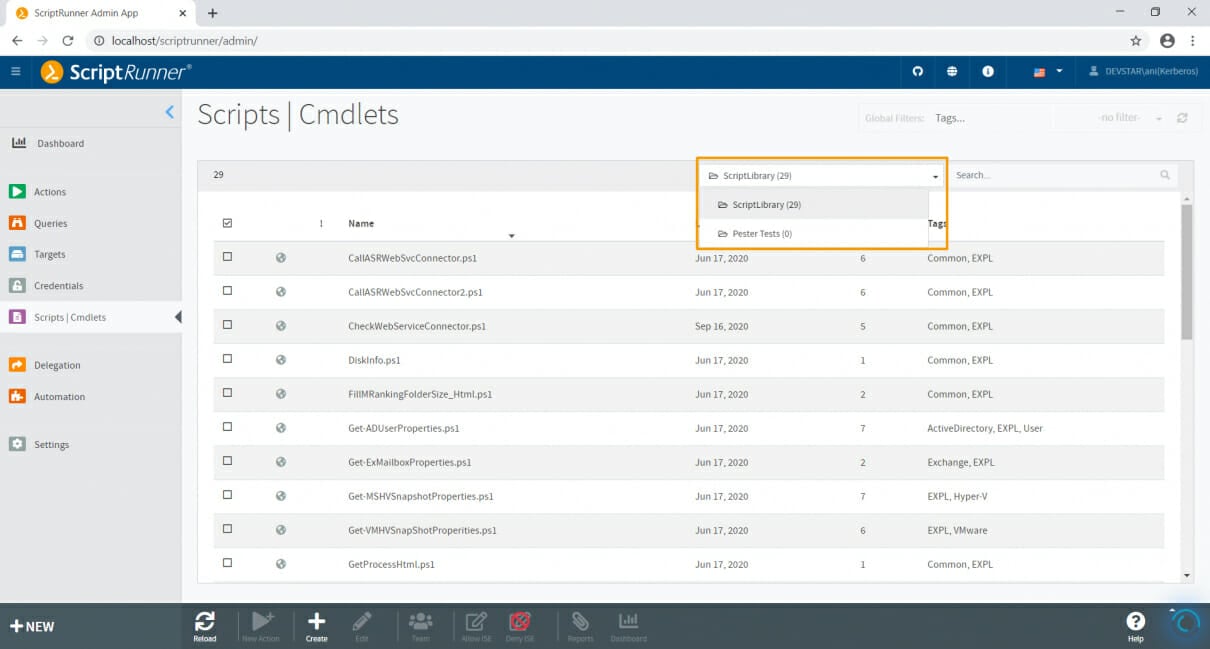Check the box for Get-MSHVSnapshotProperties.ps1

tap(227, 495)
